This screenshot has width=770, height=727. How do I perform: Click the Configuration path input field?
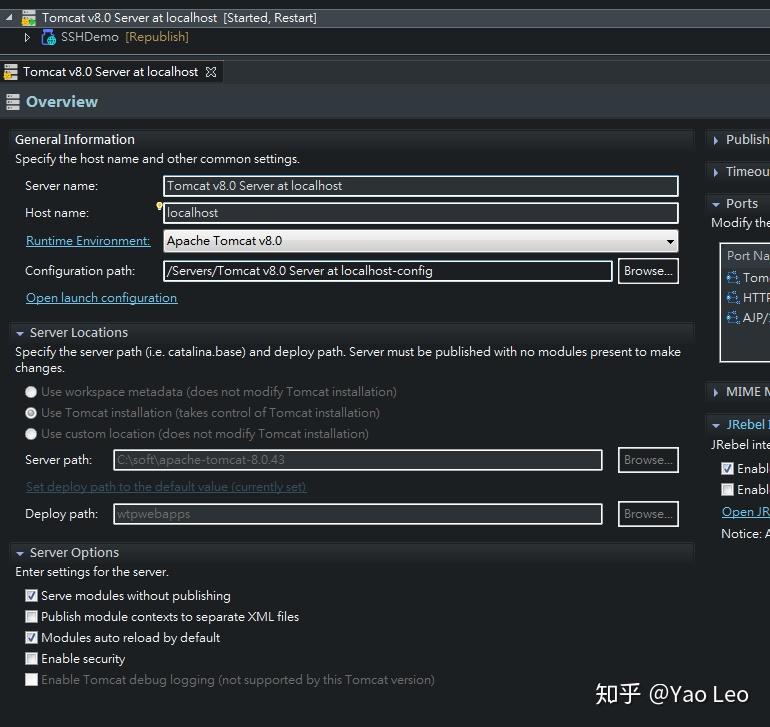(x=387, y=271)
